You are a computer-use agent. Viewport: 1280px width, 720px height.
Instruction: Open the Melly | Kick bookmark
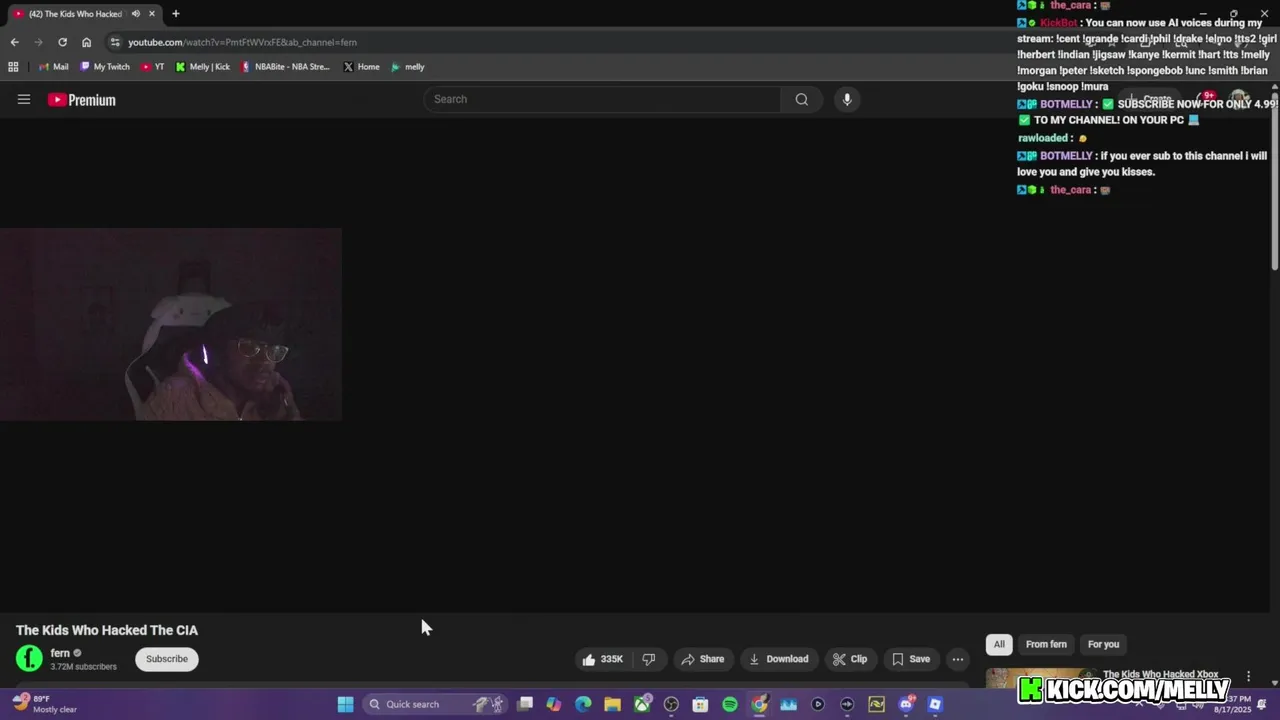[203, 67]
